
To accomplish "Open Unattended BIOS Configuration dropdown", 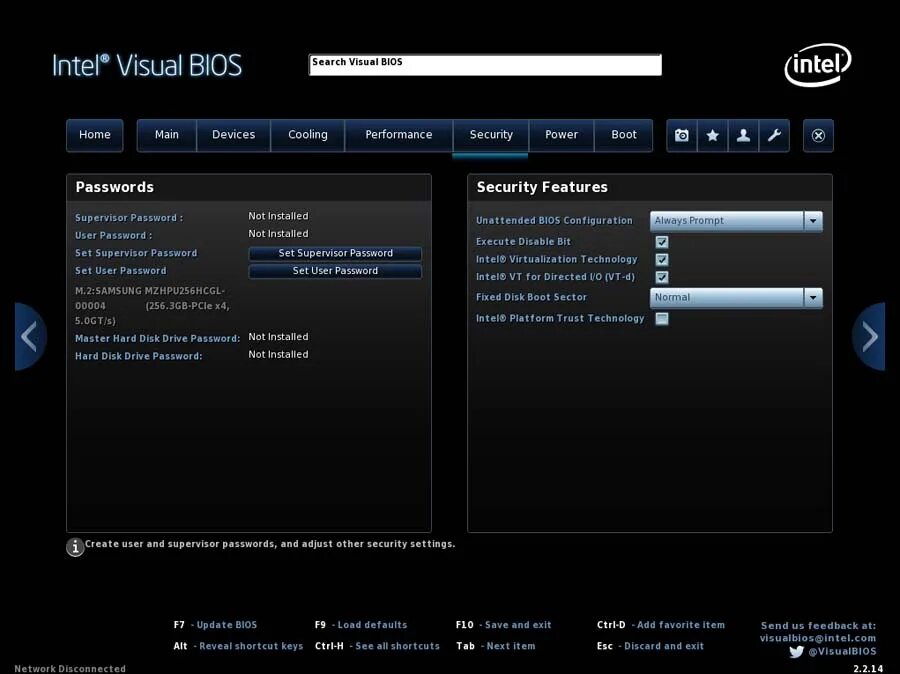I will point(736,220).
